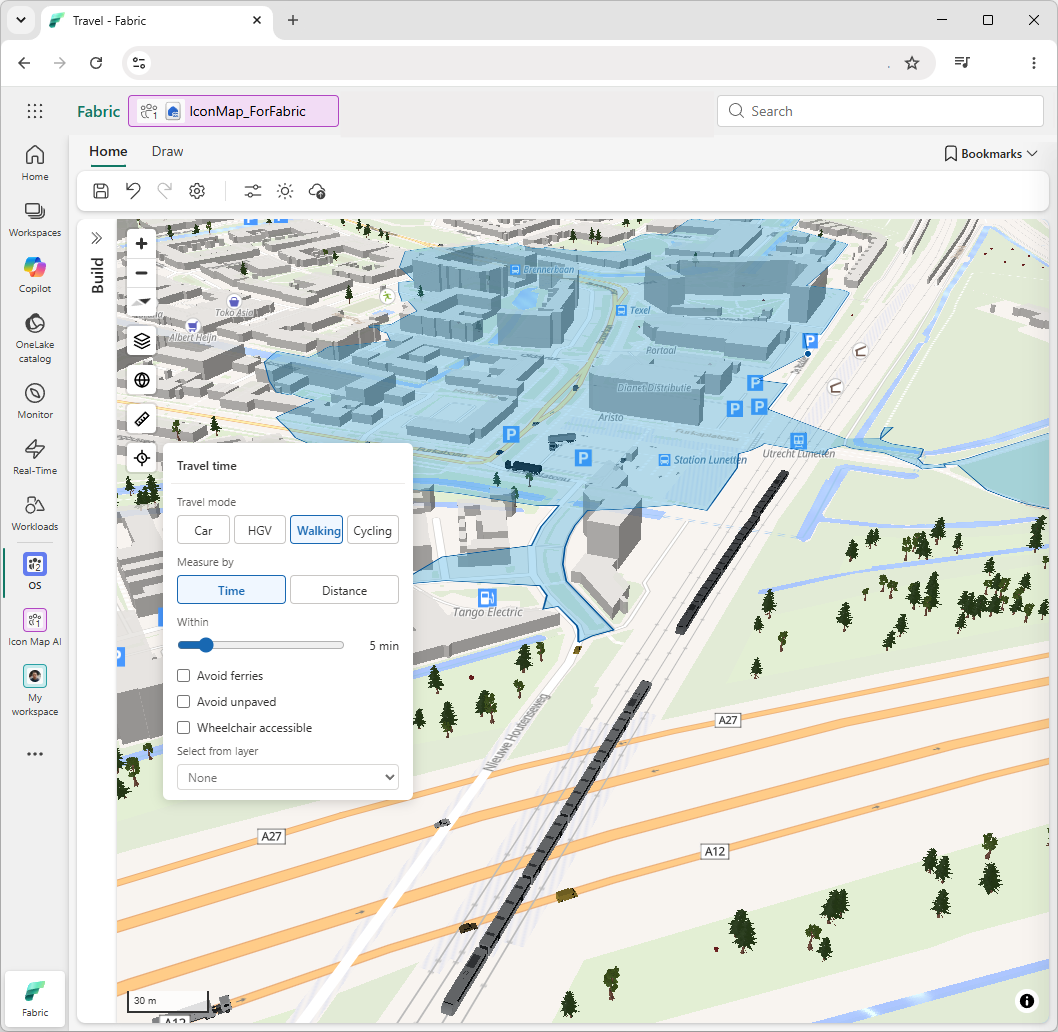The image size is (1058, 1032).
Task: Measure by Time option
Action: pos(231,590)
